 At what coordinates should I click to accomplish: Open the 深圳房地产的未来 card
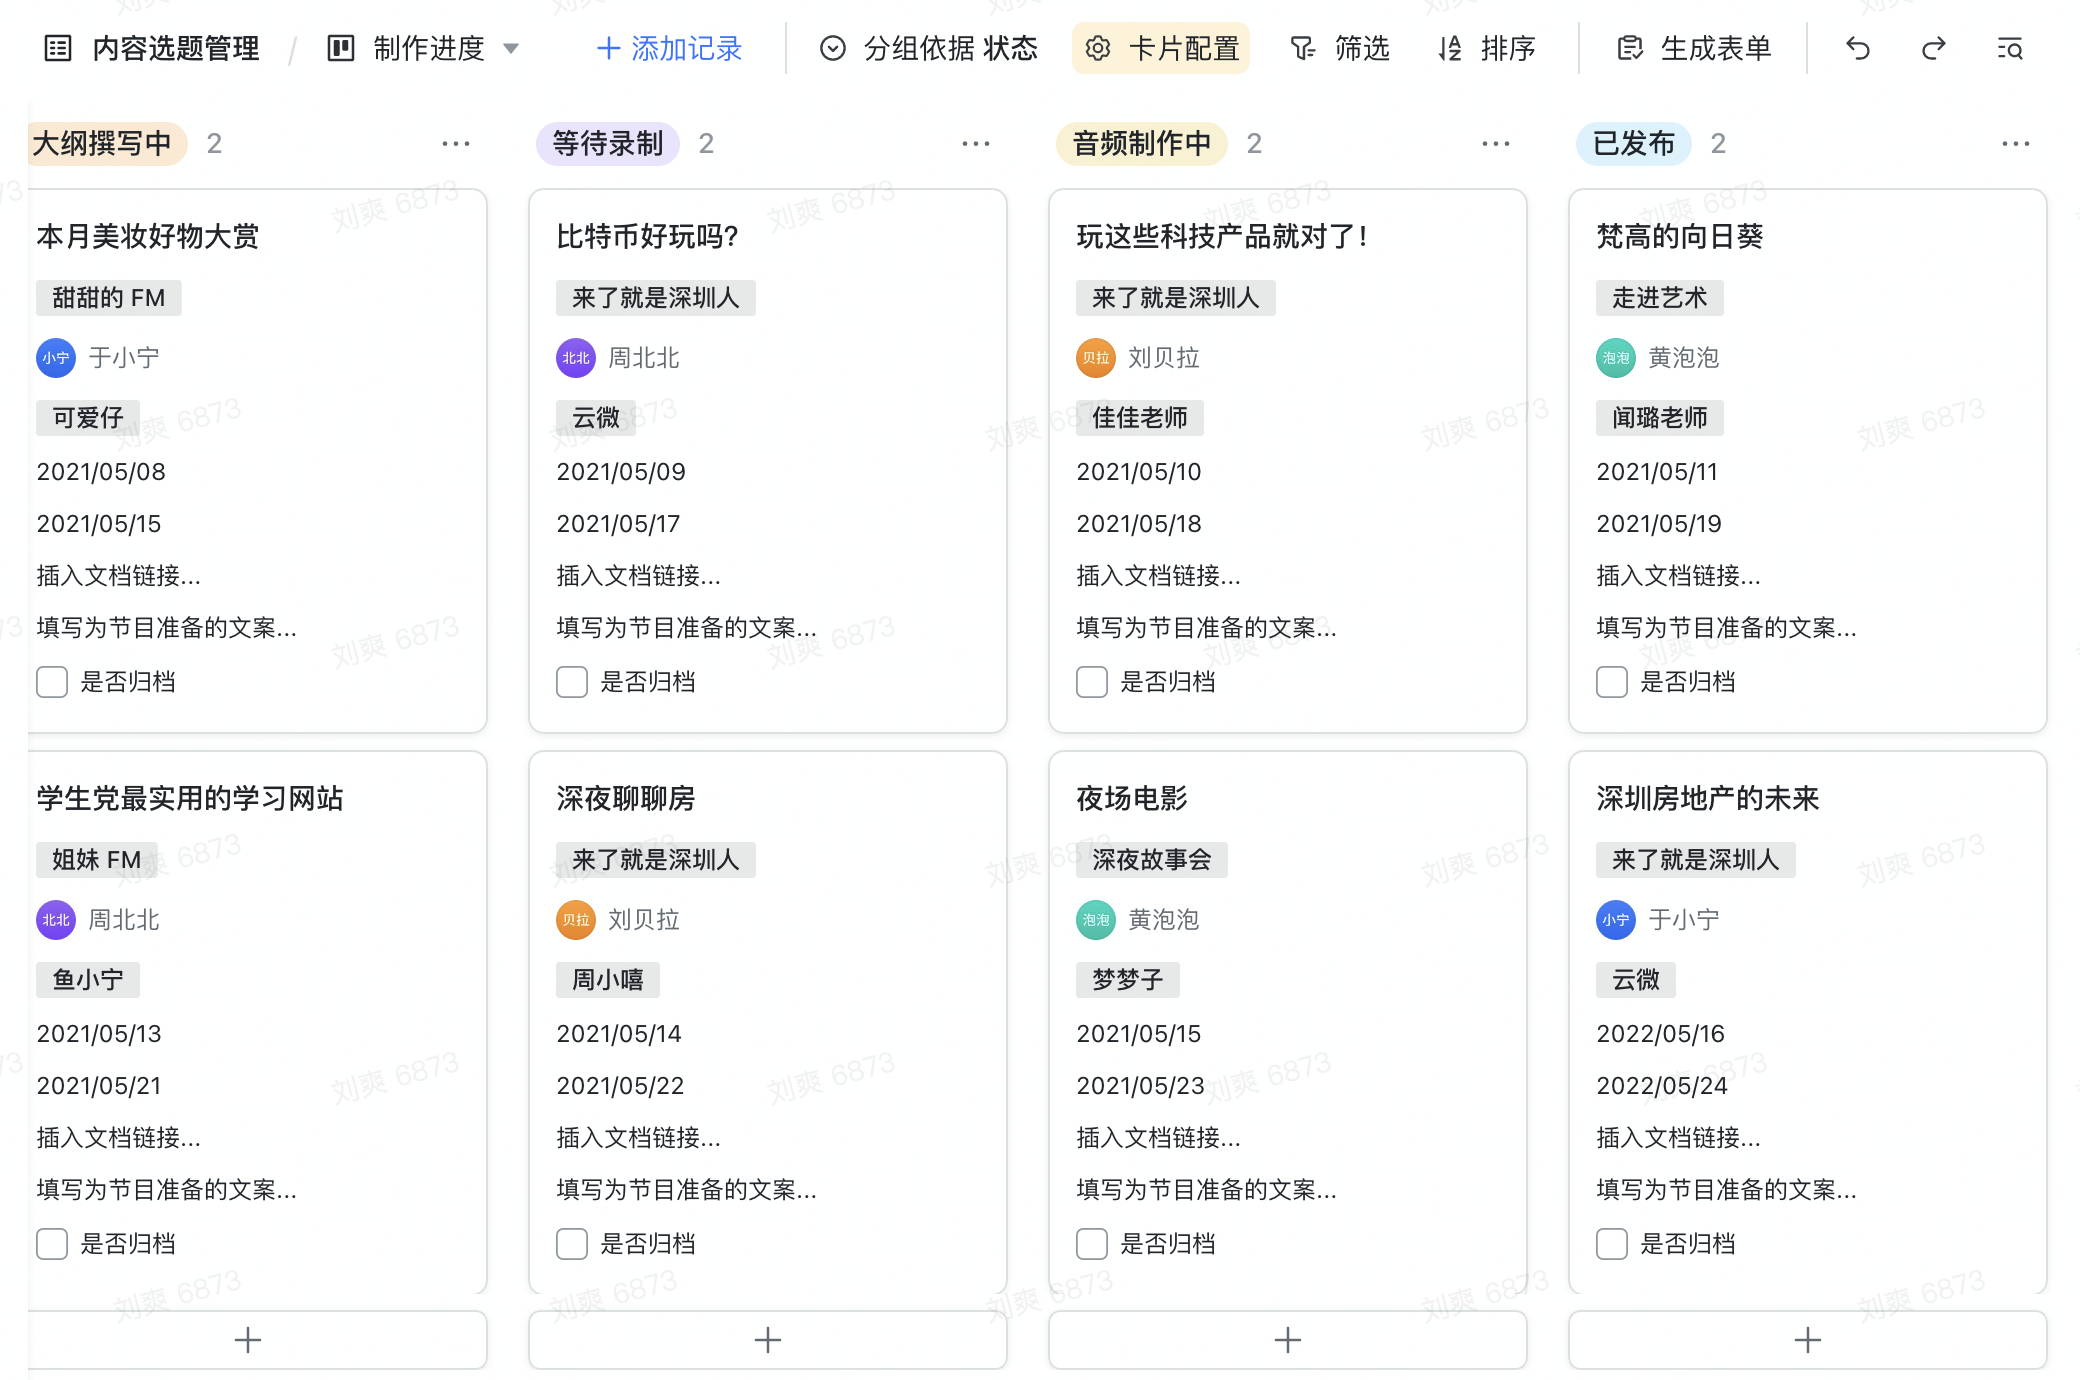(x=1707, y=798)
